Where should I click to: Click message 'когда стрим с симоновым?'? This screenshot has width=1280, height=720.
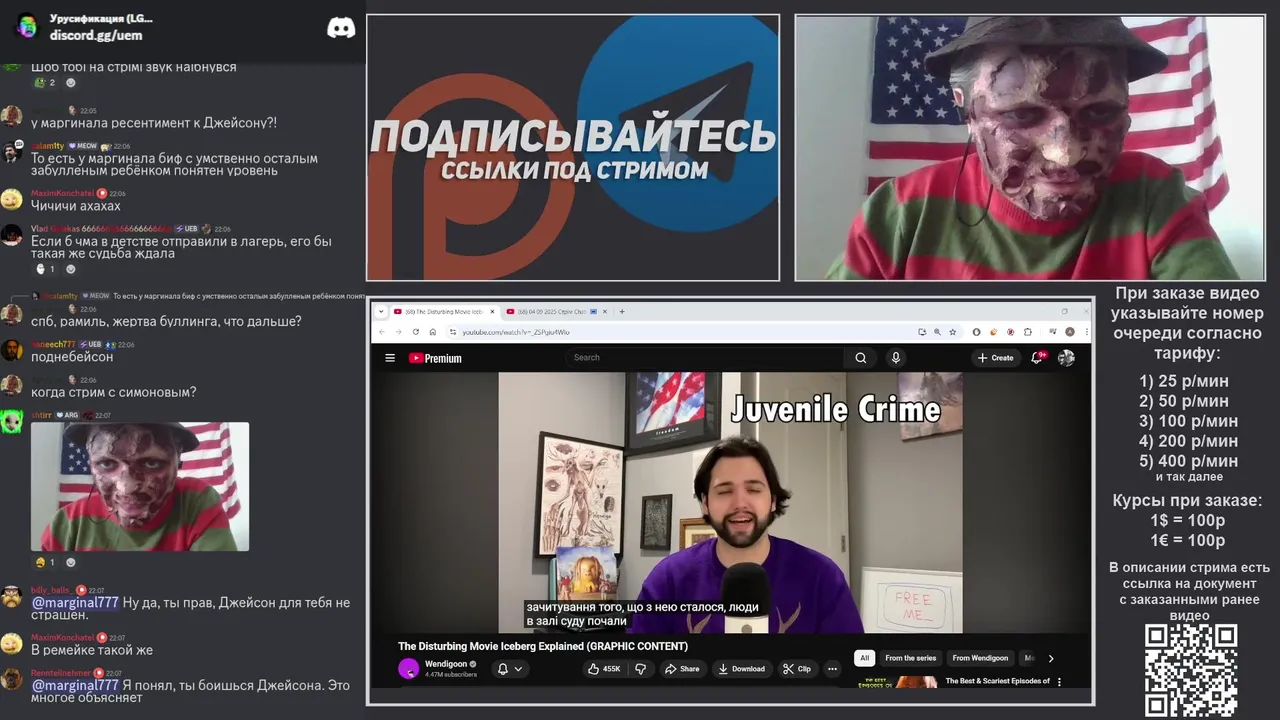(x=113, y=392)
